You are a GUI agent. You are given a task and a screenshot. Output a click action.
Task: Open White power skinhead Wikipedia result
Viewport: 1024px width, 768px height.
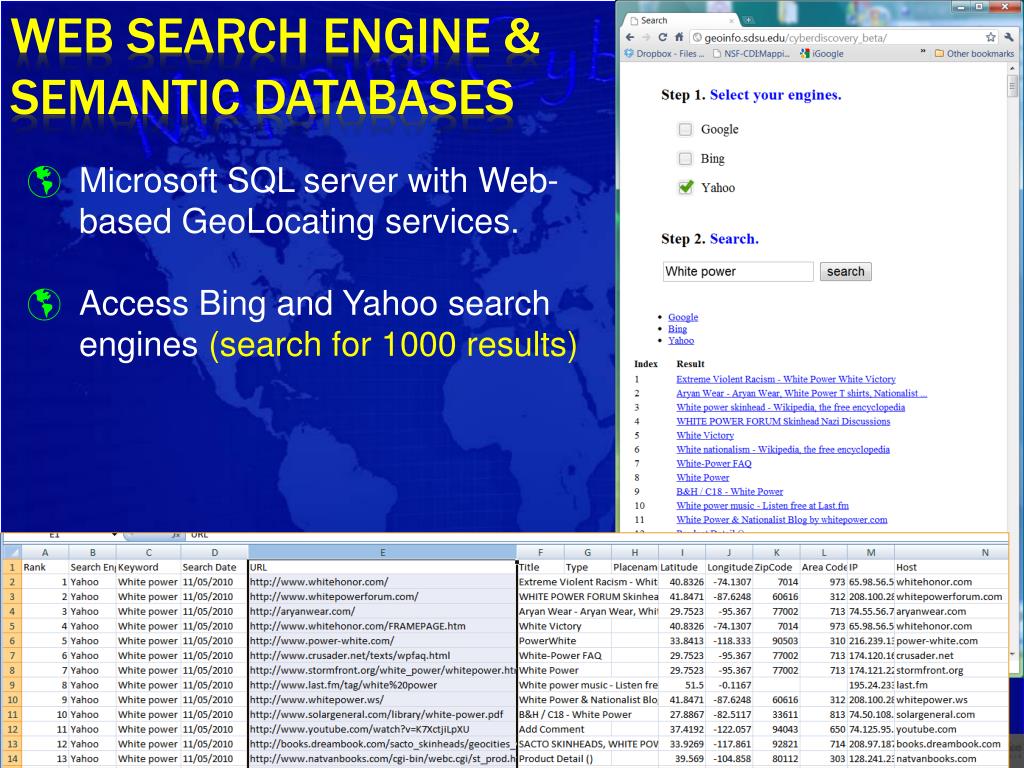pos(790,407)
